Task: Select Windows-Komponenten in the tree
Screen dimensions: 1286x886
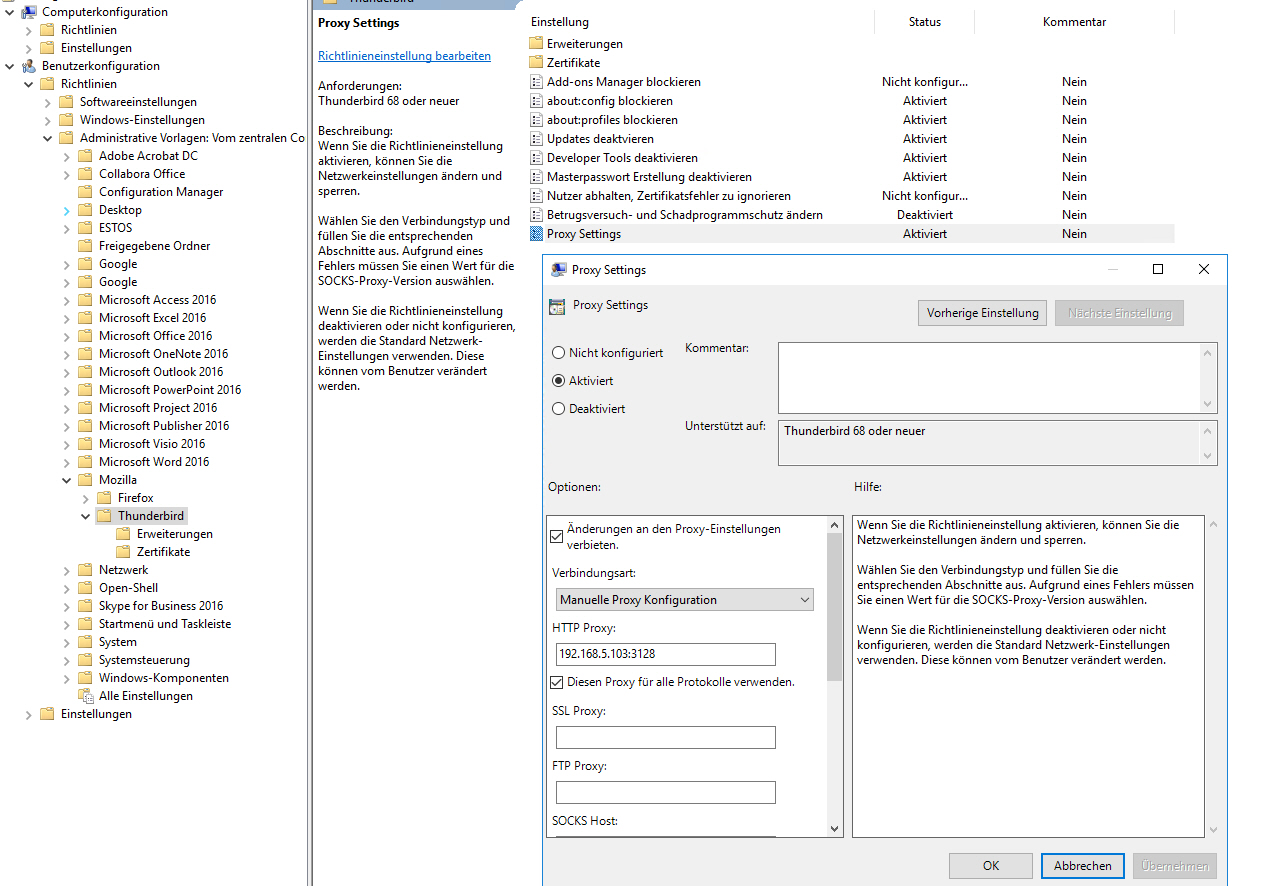Action: tap(164, 678)
